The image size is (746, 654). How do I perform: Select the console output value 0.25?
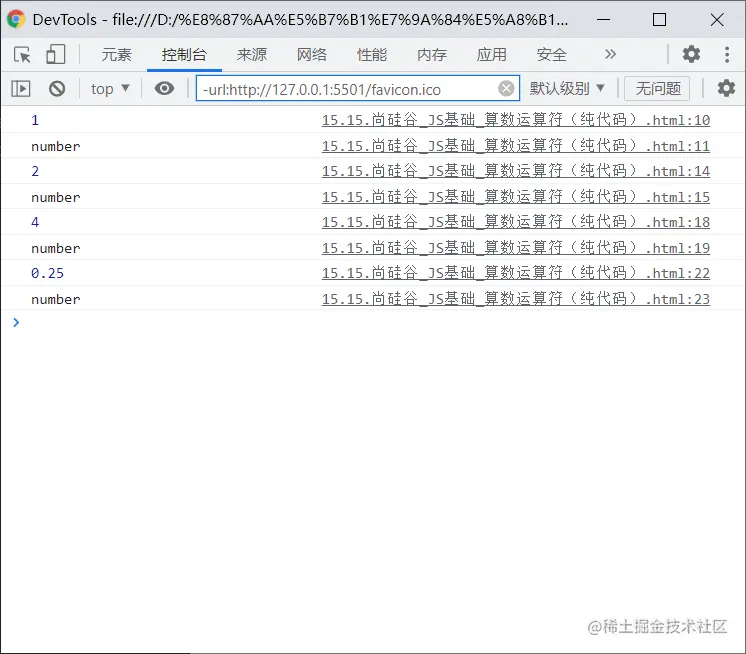(47, 273)
